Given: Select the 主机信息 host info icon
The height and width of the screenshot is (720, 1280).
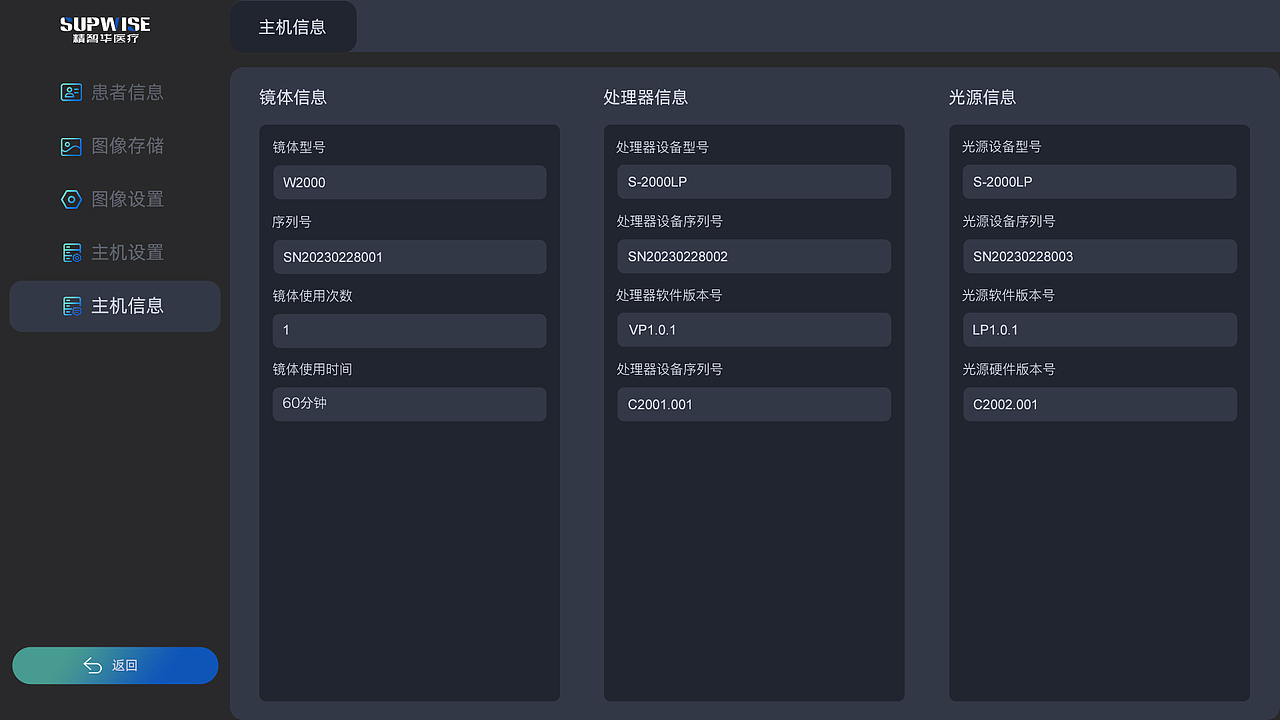Looking at the screenshot, I should tap(71, 306).
